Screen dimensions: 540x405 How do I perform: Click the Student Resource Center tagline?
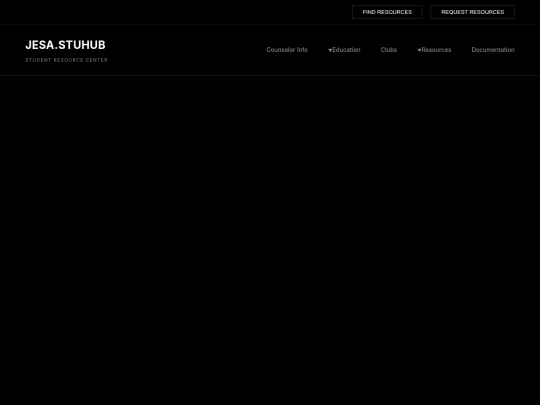click(66, 60)
